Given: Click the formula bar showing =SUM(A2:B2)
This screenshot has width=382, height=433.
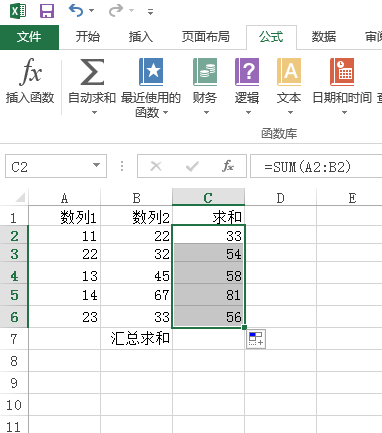Looking at the screenshot, I should 316,166.
